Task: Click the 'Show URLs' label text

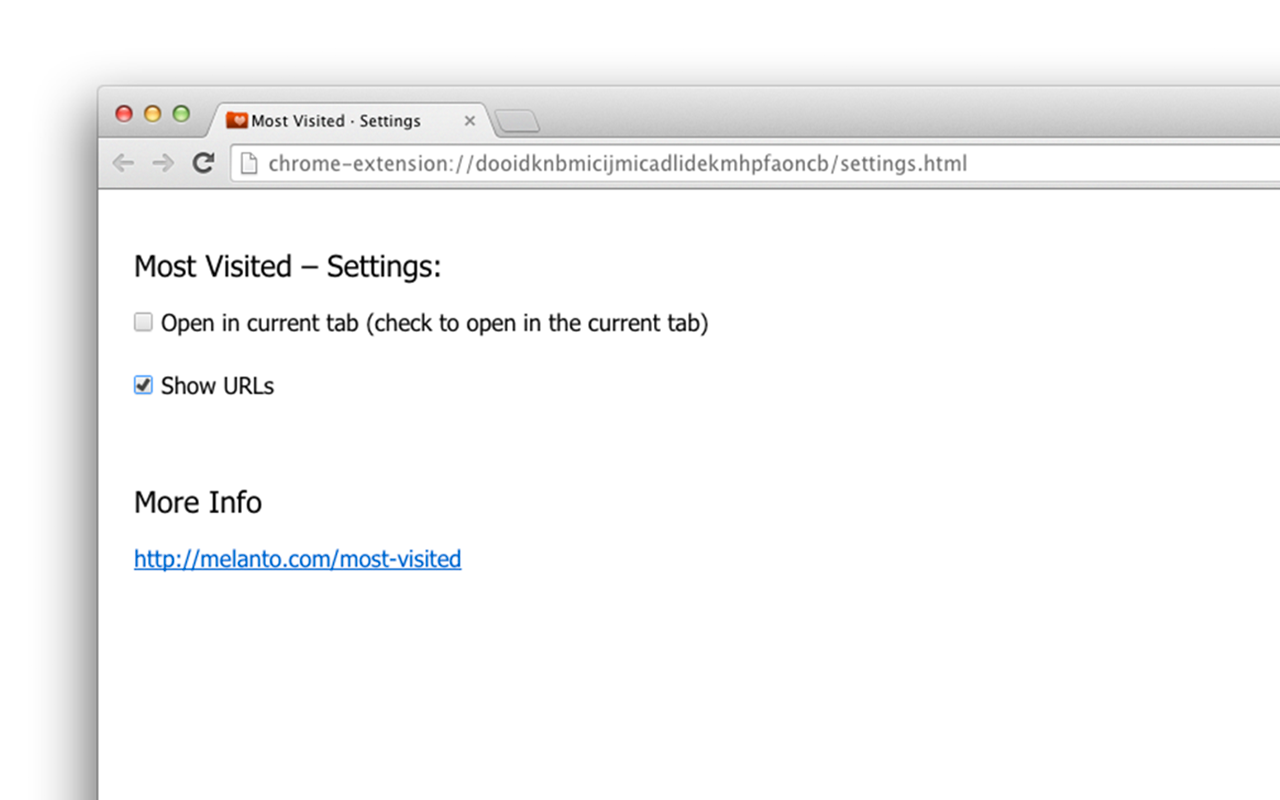Action: coord(217,386)
